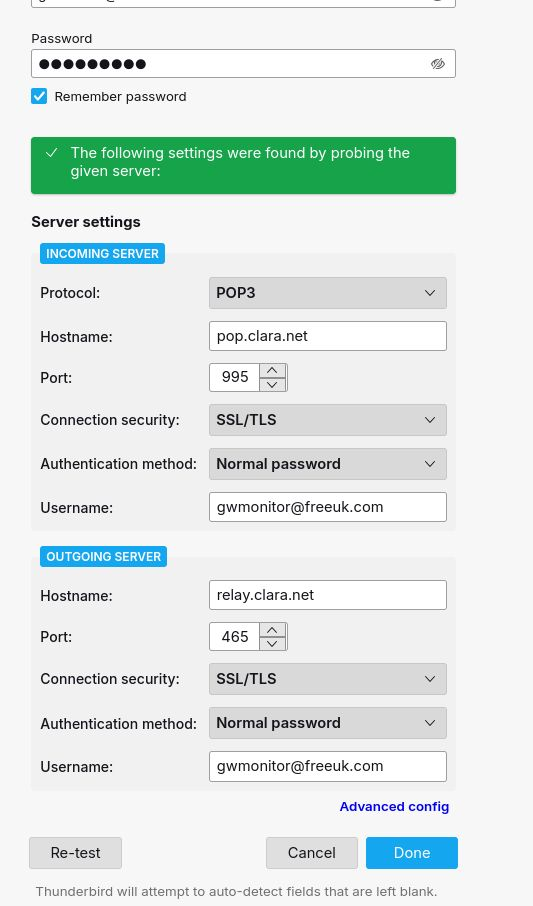Click the Server settings heading
Screen dimensions: 533x906
point(86,222)
